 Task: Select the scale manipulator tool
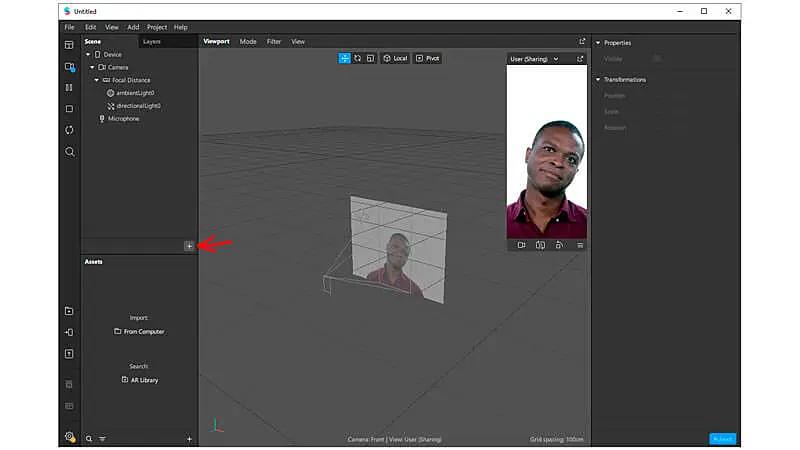coord(370,58)
